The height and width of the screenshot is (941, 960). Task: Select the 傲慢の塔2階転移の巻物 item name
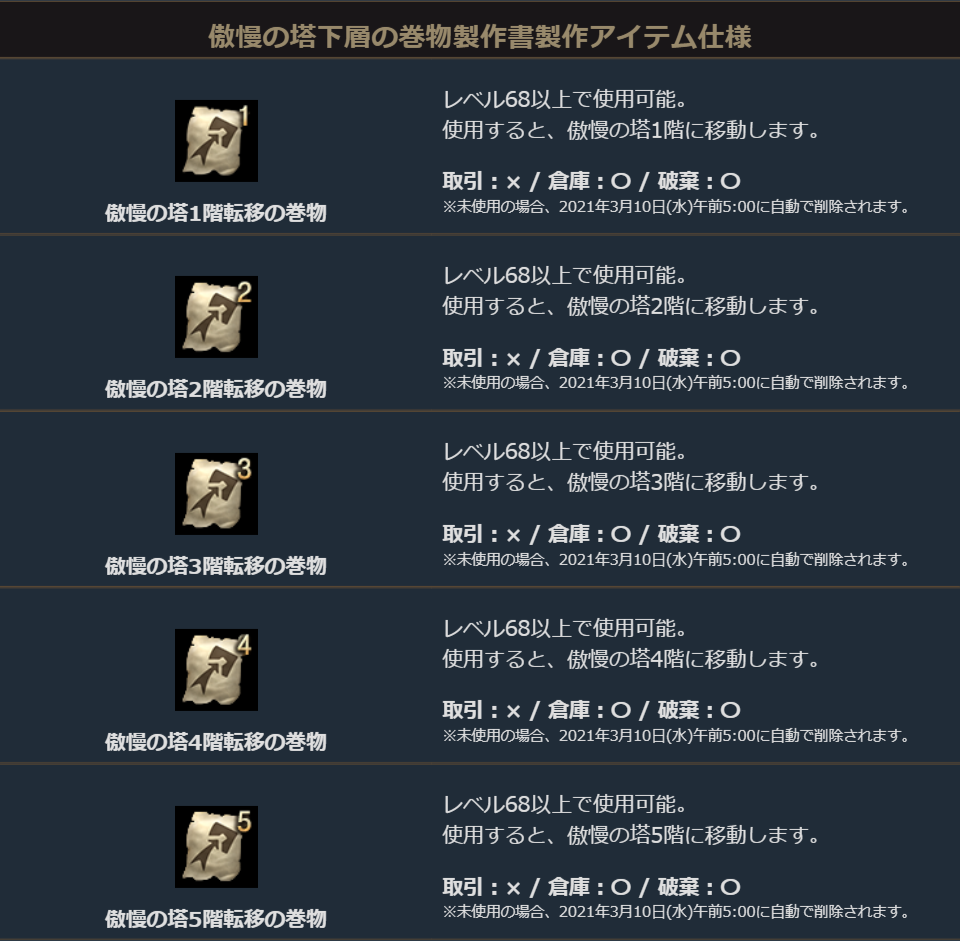(216, 389)
